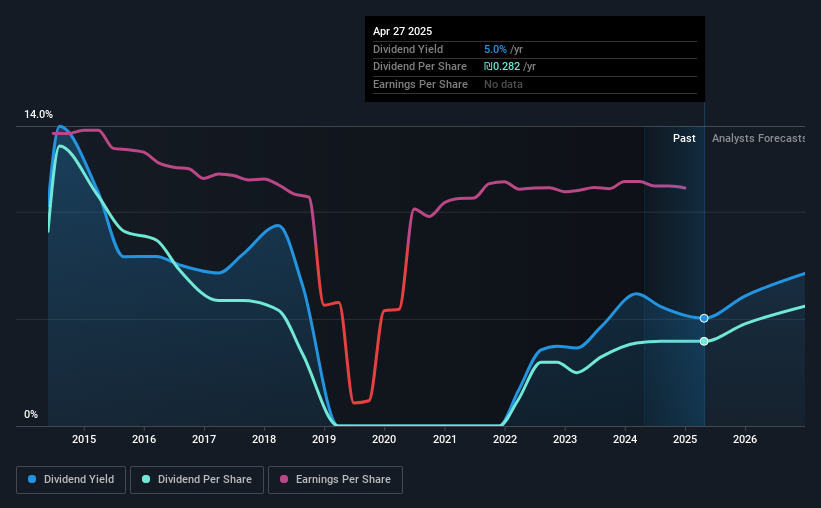Click the 2020 x-axis label
Viewport: 821px width, 508px height.
(x=384, y=439)
